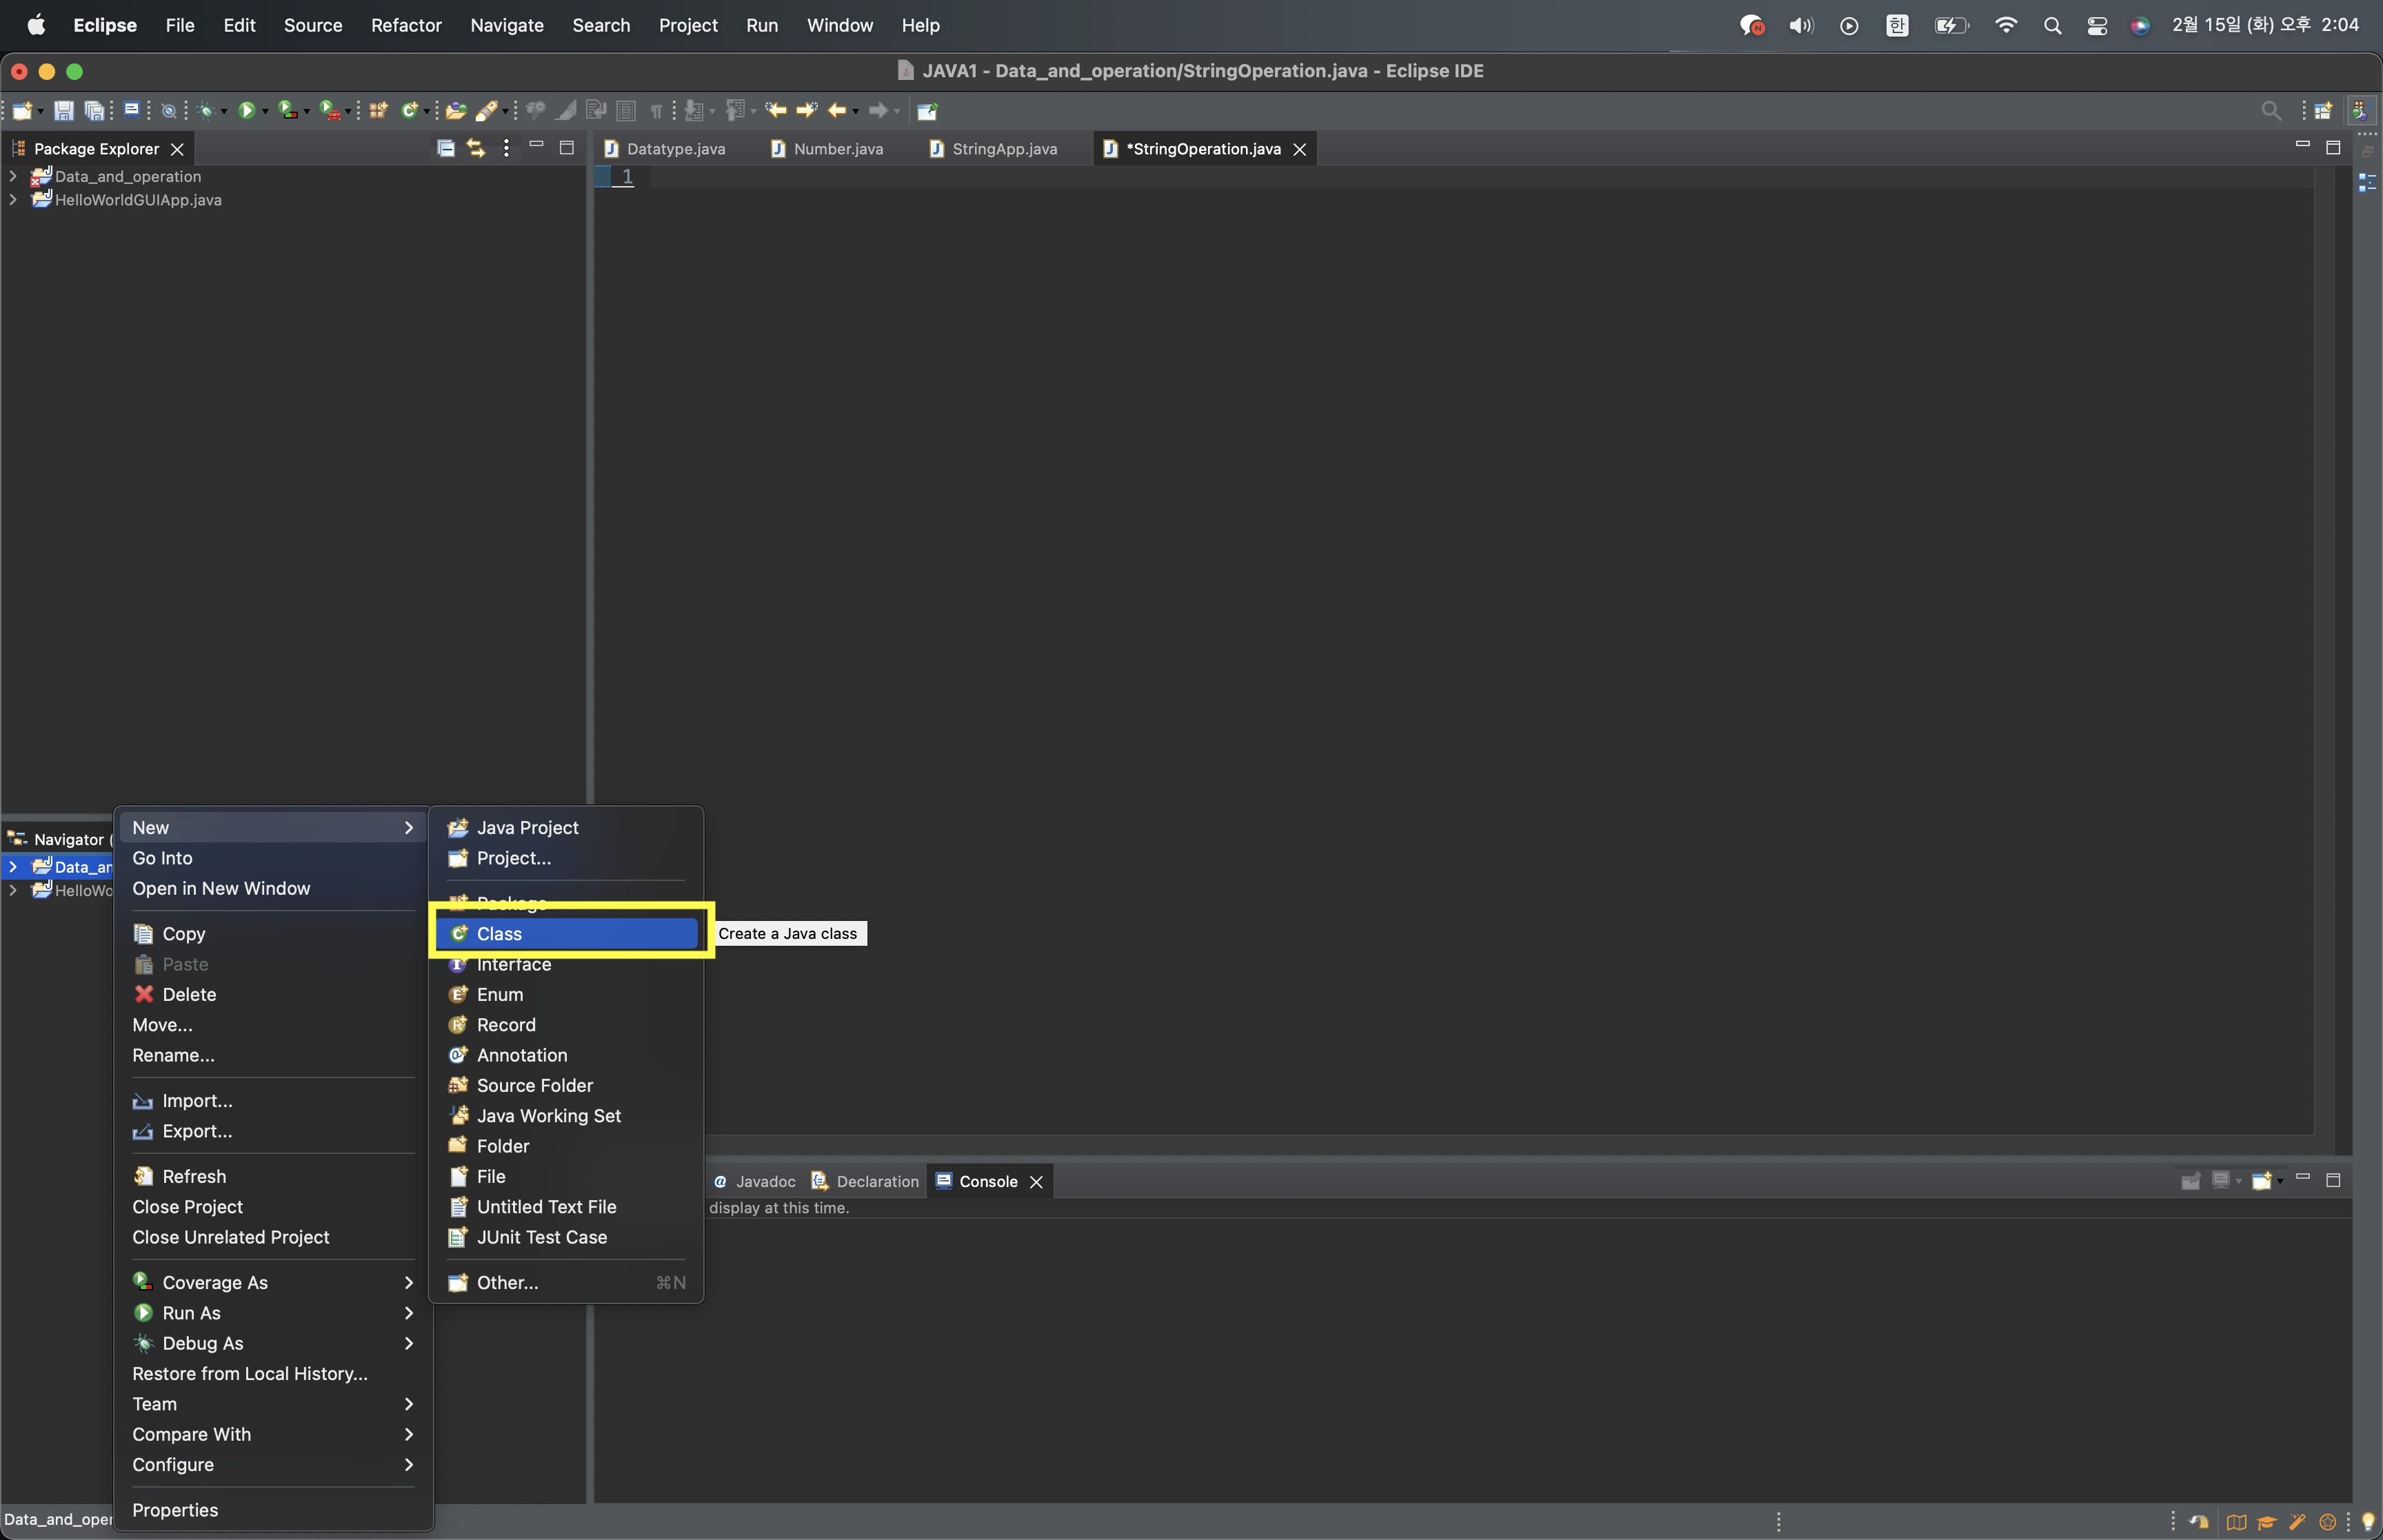
Task: Click Properties at the context menu bottom
Action: tap(175, 1509)
